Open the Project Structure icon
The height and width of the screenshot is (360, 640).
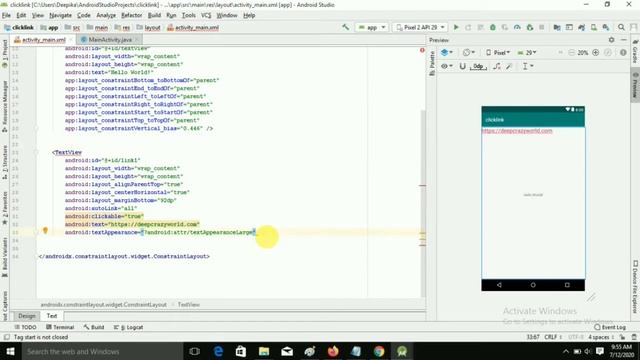click(x=557, y=27)
